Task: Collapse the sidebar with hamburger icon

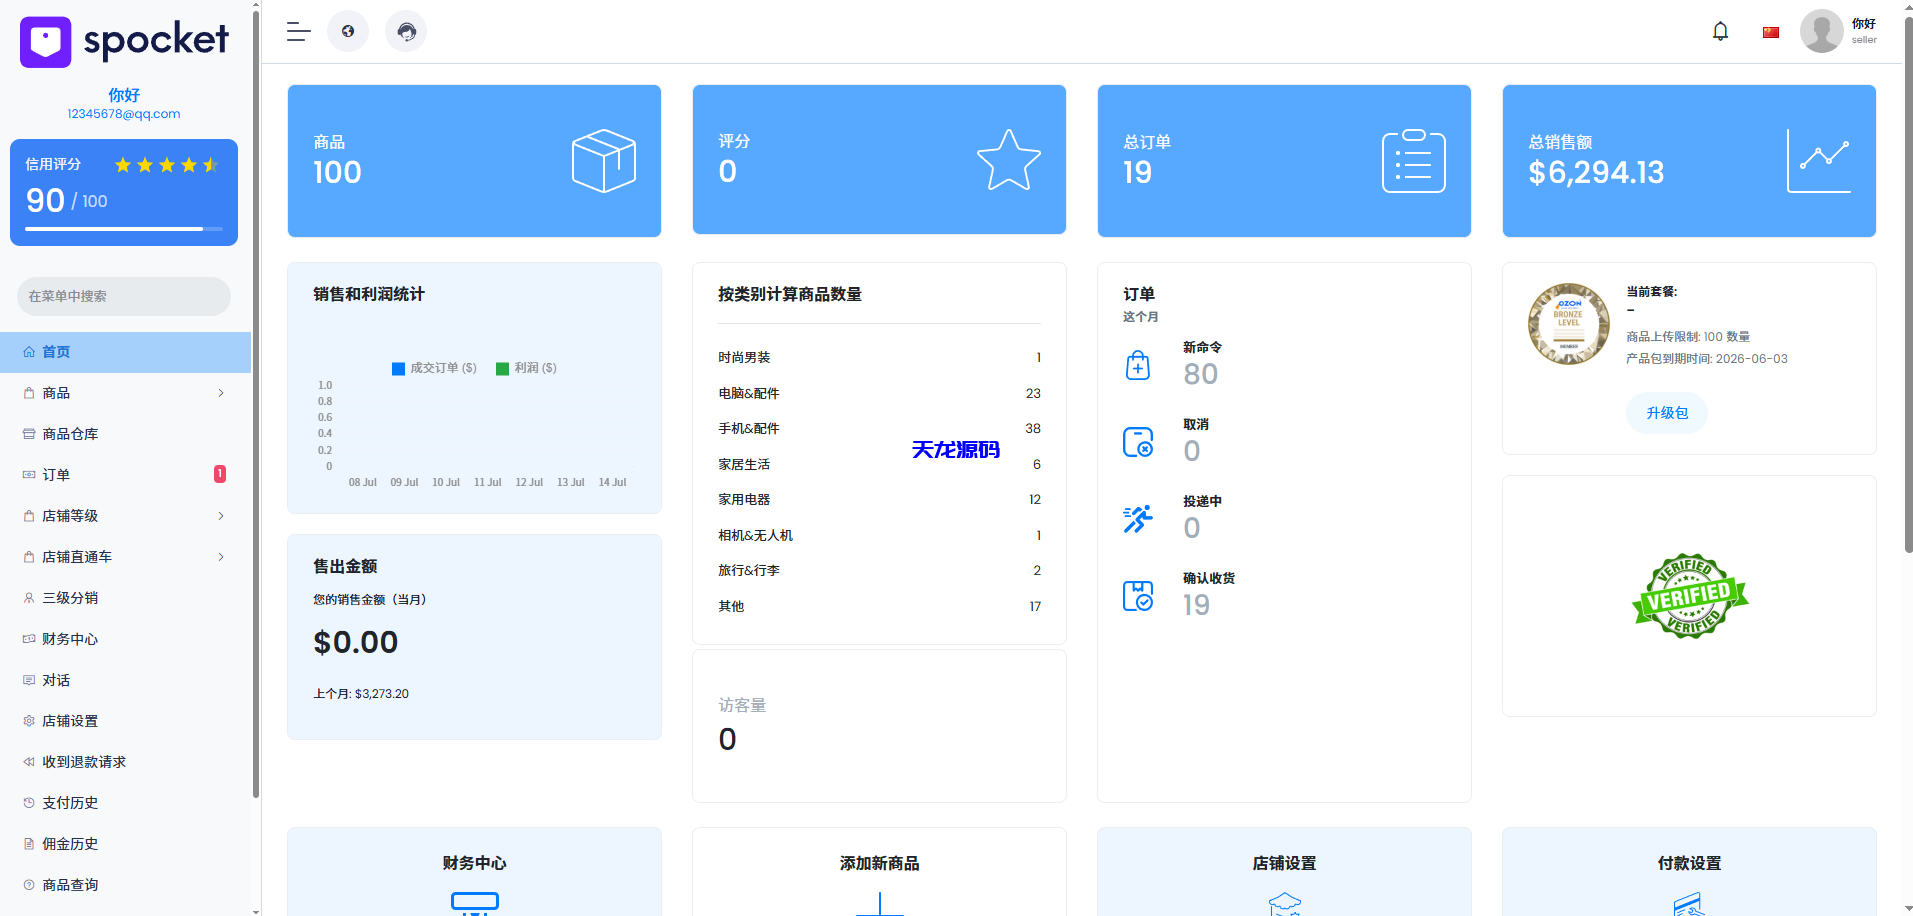Action: tap(297, 31)
